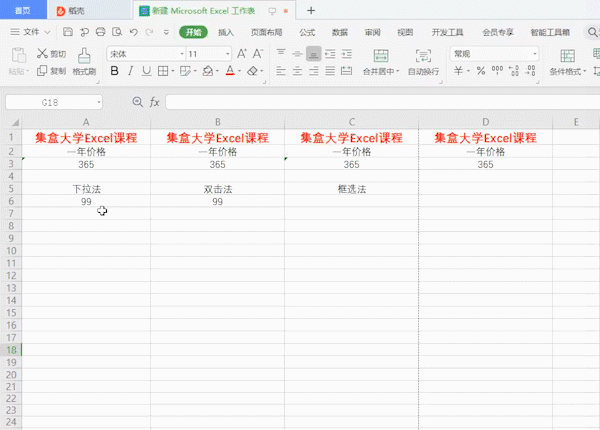
Task: Click the select-all corner triangle
Action: tap(15, 122)
